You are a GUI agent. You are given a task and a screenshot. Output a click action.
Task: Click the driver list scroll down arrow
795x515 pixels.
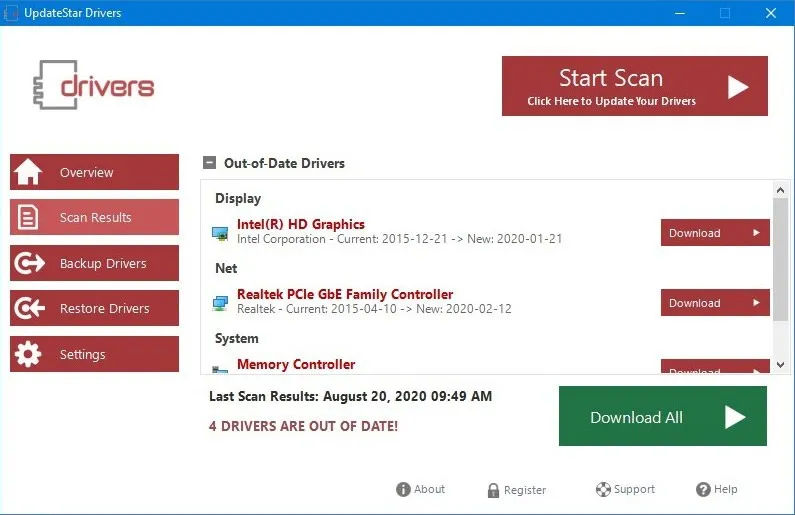780,364
